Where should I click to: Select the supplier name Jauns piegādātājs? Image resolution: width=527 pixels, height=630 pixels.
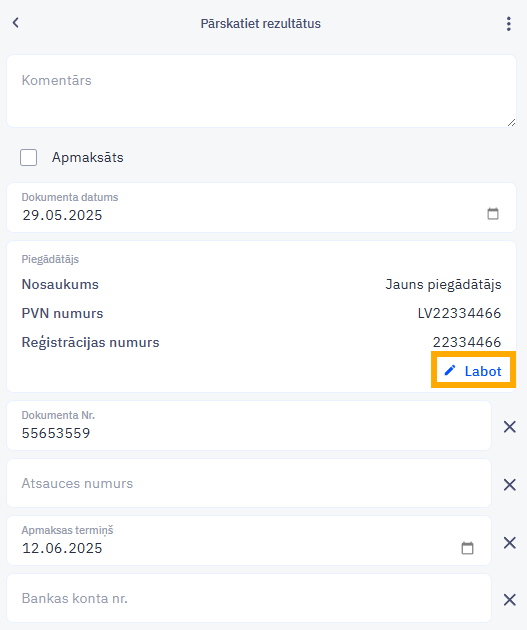click(443, 284)
